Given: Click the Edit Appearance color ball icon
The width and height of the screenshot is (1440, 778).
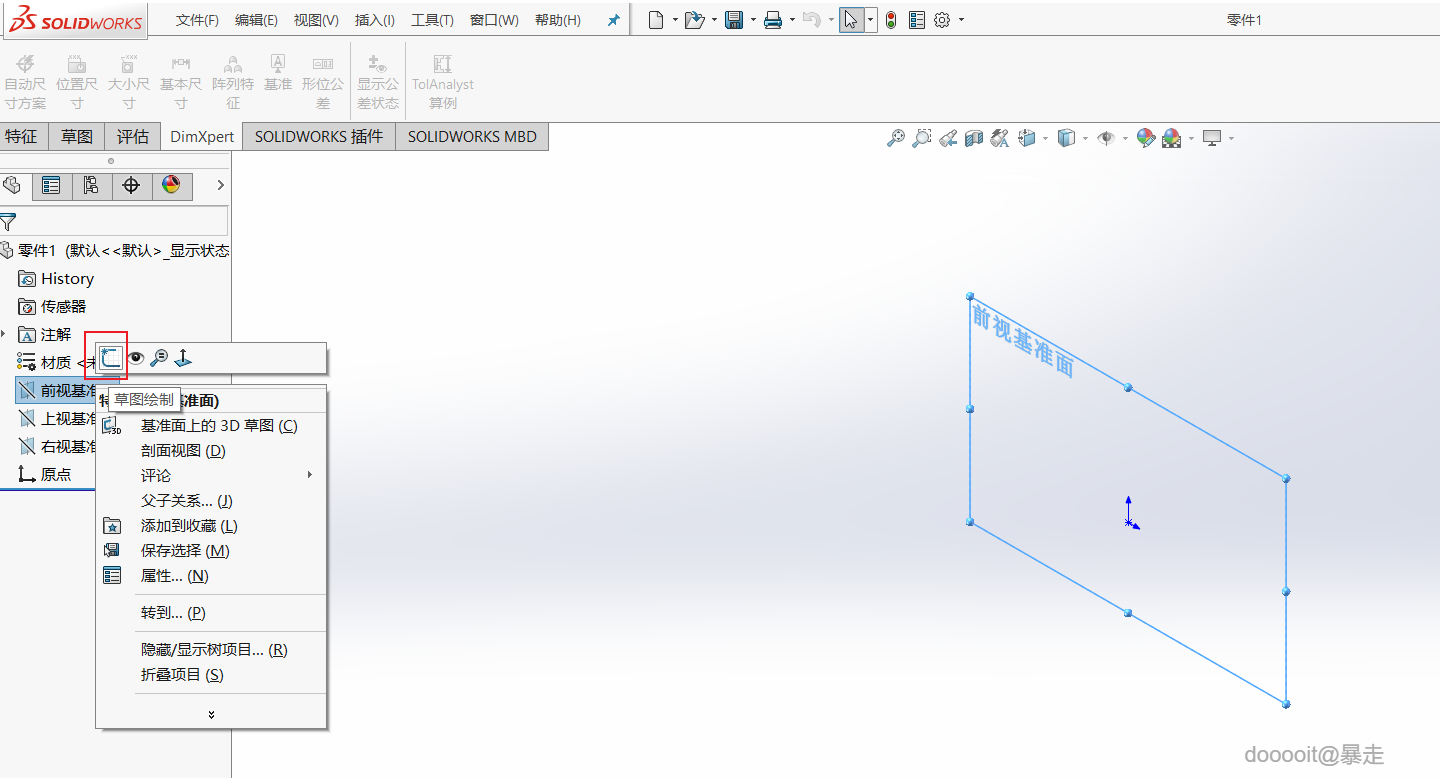Looking at the screenshot, I should (1146, 138).
